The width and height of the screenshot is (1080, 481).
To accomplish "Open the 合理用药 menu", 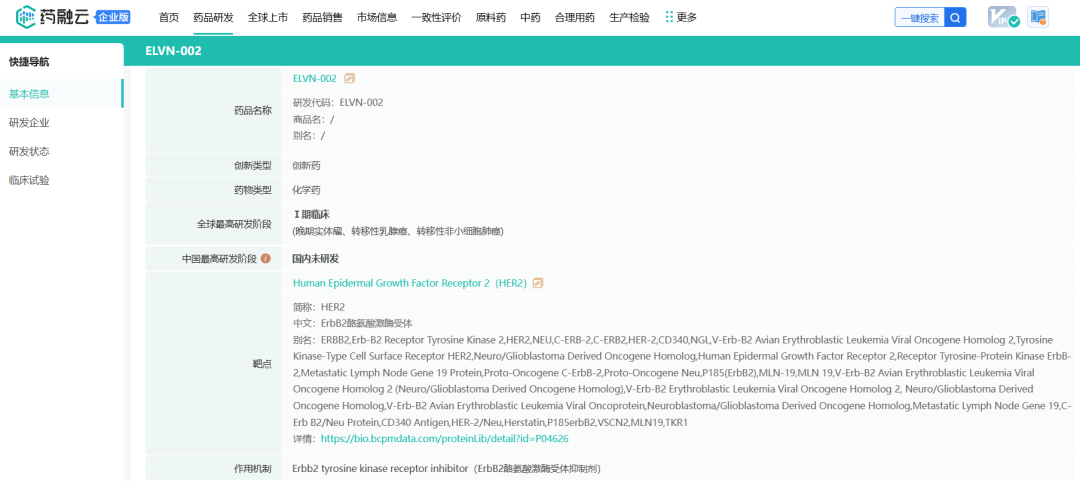I will [574, 18].
